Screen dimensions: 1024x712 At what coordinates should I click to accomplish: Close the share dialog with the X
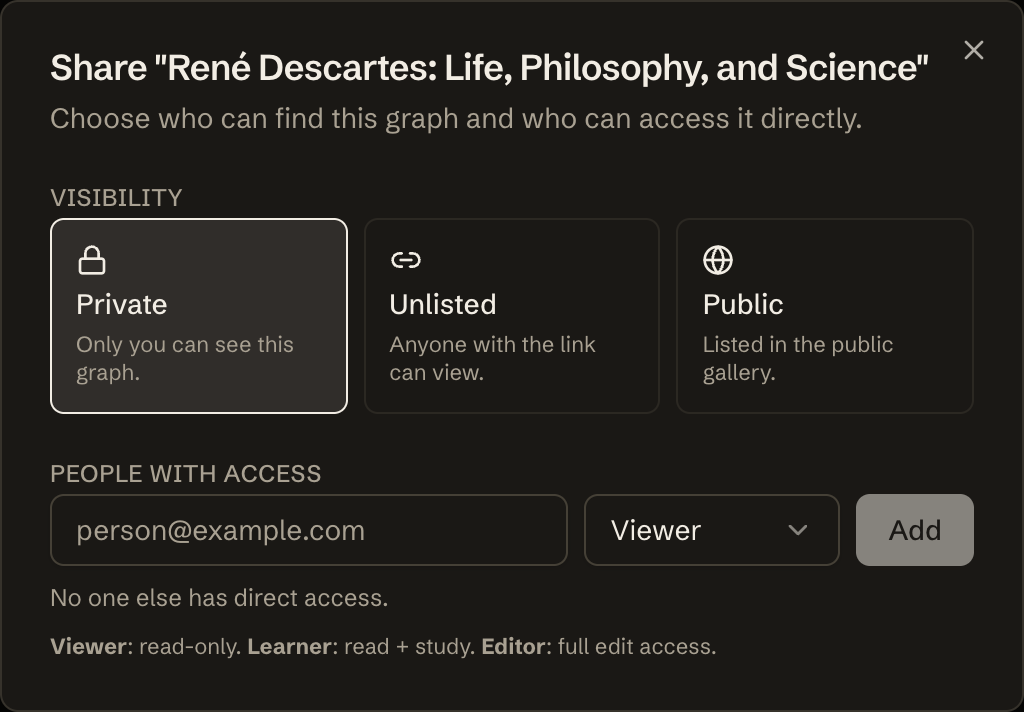pos(974,50)
